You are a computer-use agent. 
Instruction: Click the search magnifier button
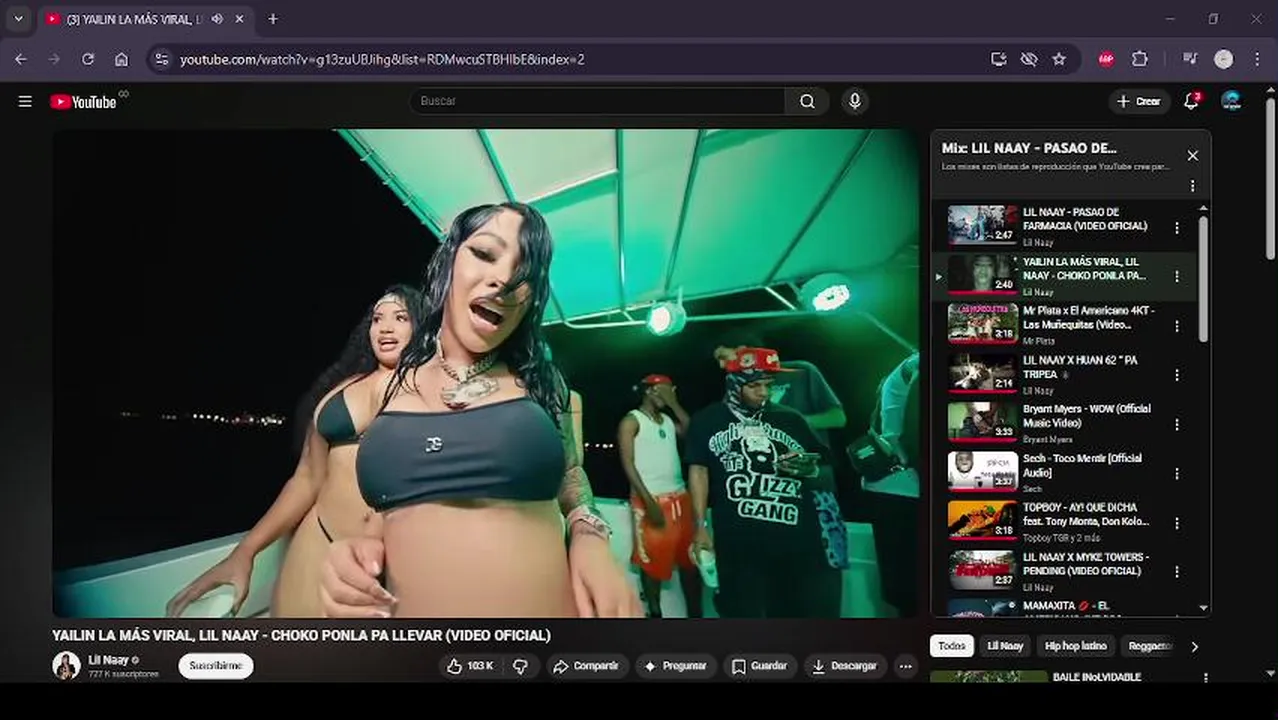click(x=807, y=101)
